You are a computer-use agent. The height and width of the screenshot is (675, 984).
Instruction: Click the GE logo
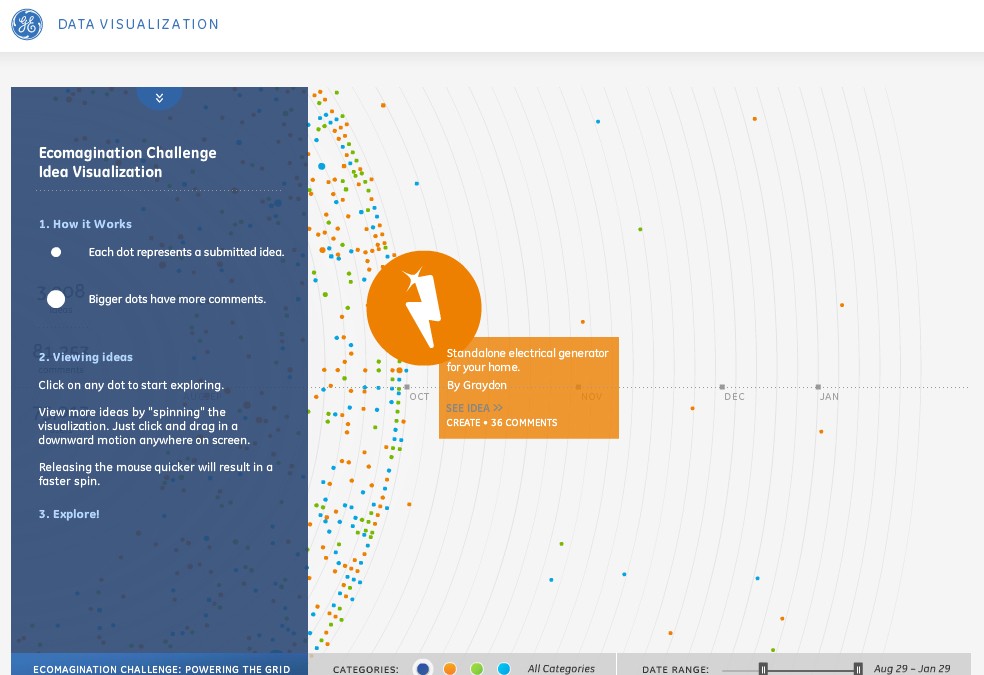27,24
